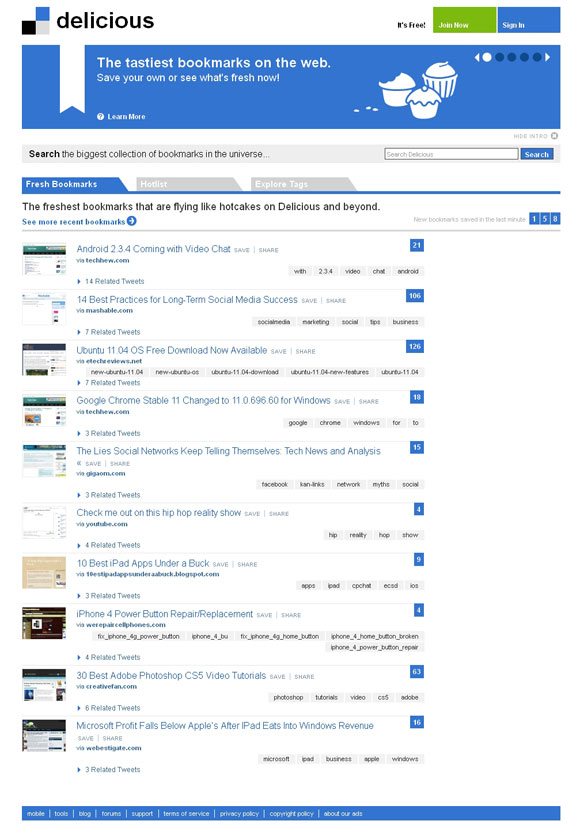This screenshot has width=580, height=836.
Task: Click the Join Now button
Action: coord(464,20)
